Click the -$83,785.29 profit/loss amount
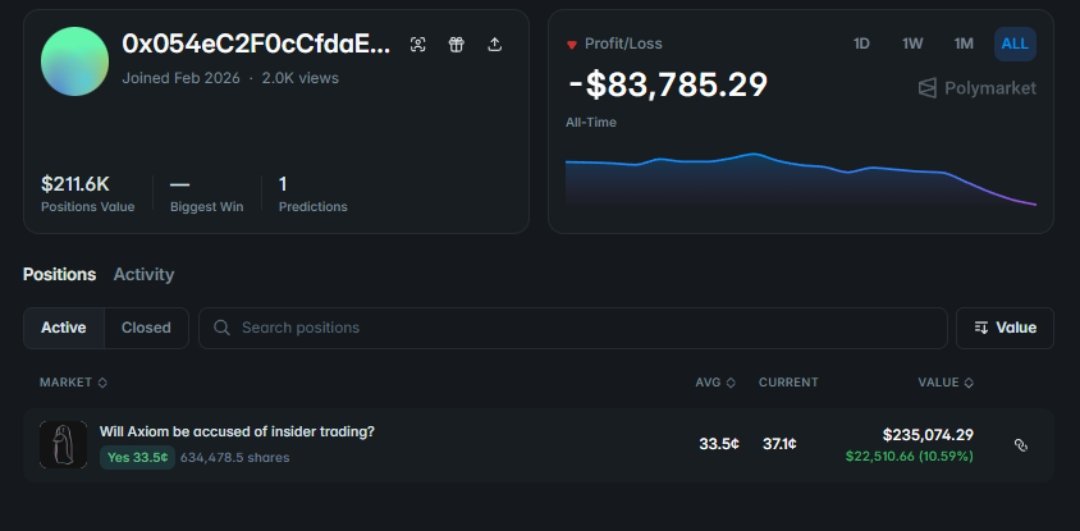This screenshot has width=1080, height=531. [x=667, y=85]
